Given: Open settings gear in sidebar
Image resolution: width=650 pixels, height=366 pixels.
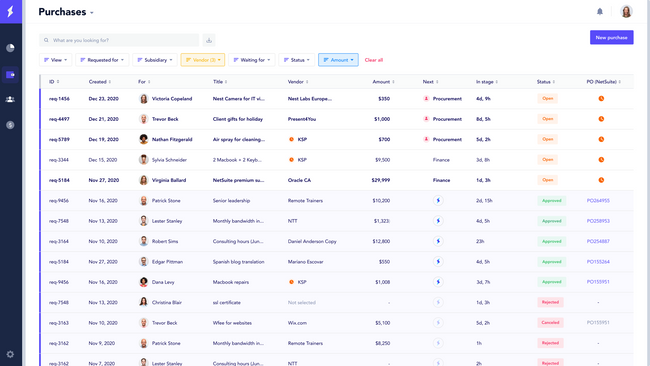Looking at the screenshot, I should point(10,354).
